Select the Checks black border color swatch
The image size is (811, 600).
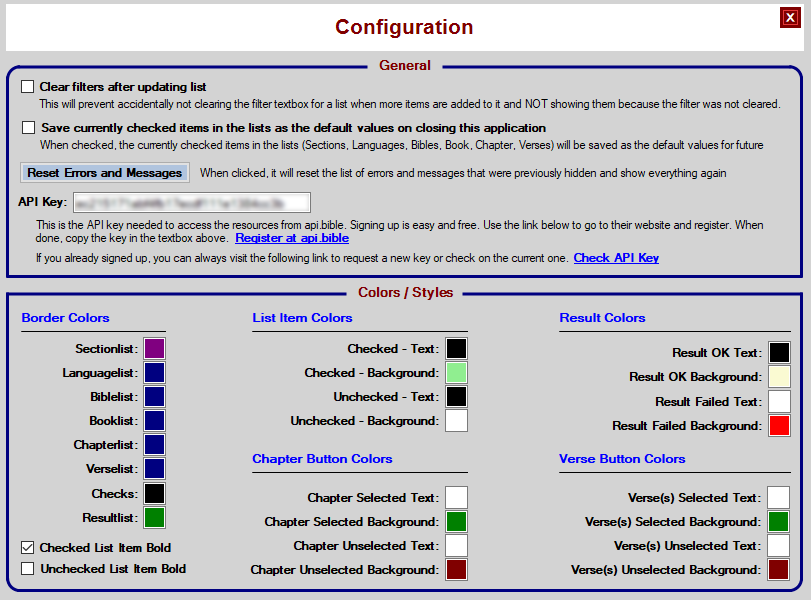pyautogui.click(x=154, y=494)
